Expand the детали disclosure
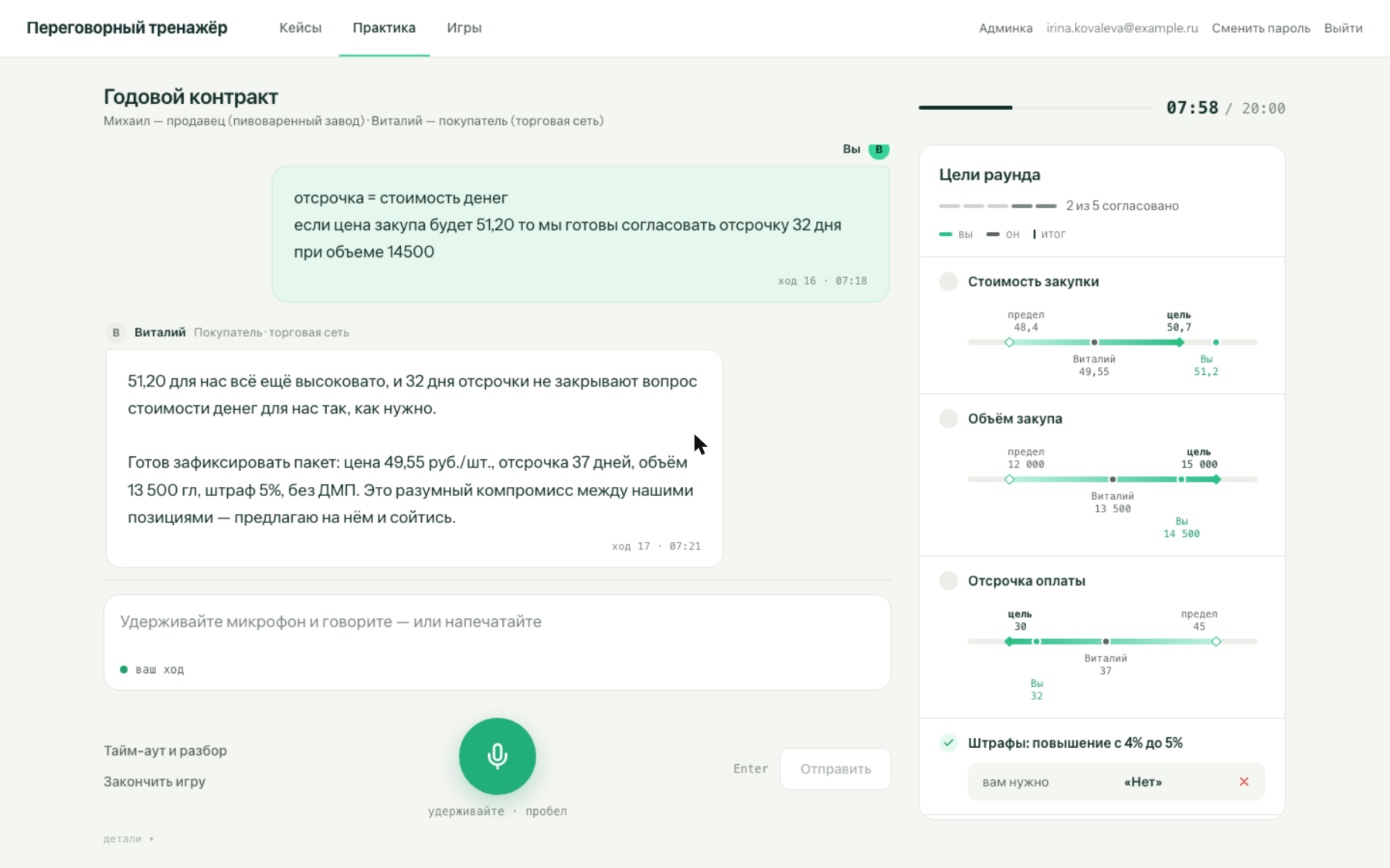 pyautogui.click(x=129, y=839)
